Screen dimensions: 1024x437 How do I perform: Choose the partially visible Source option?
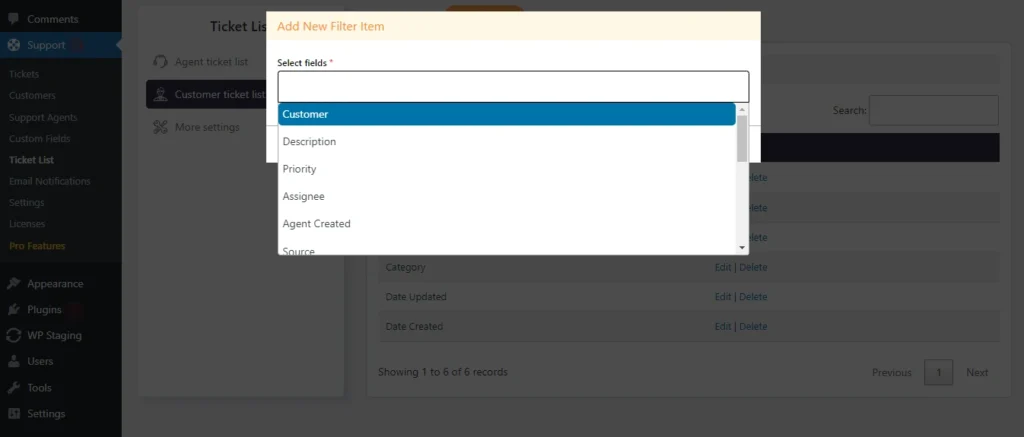(507, 249)
